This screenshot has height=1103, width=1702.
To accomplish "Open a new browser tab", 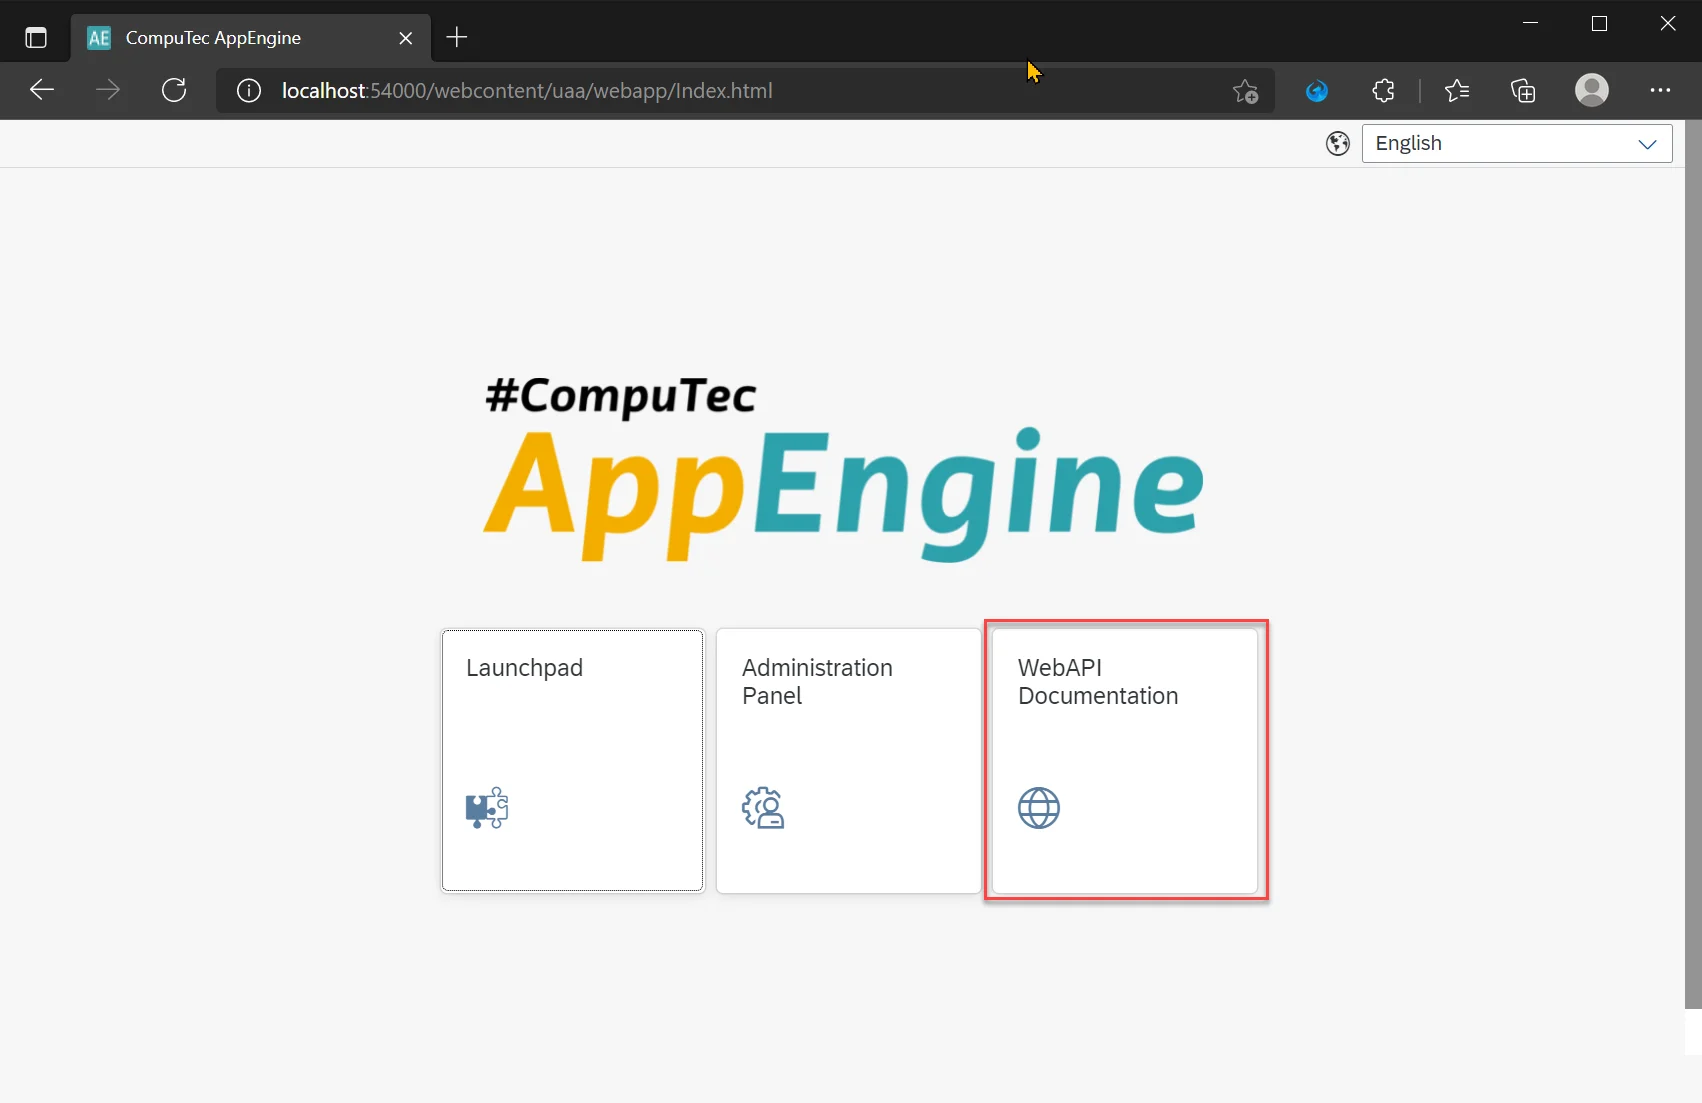I will click(456, 37).
